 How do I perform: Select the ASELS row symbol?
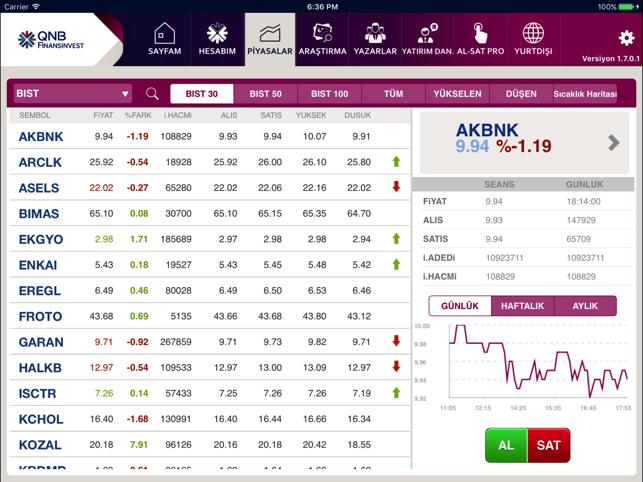click(39, 188)
